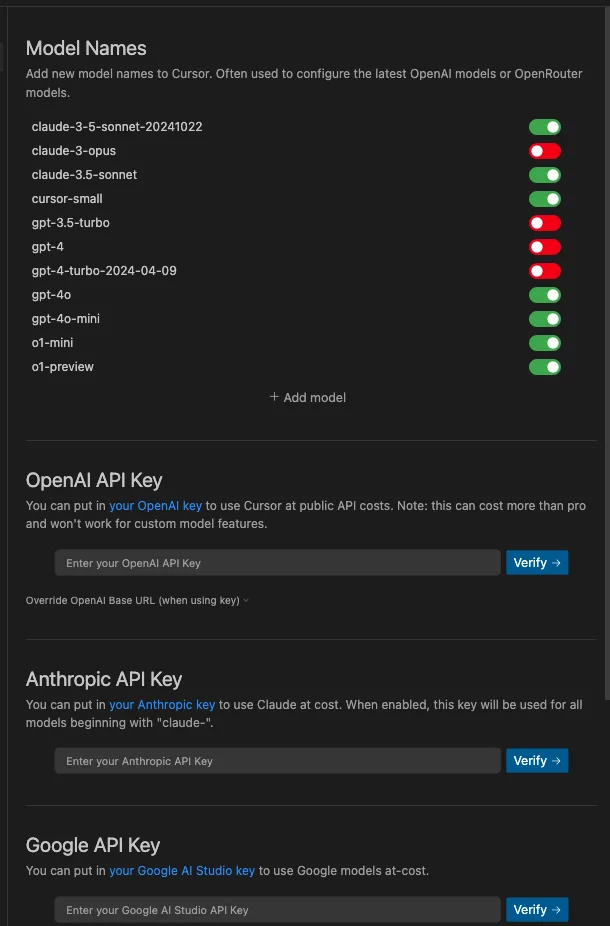The image size is (610, 926).
Task: Disable the o1-preview model toggle
Action: click(544, 367)
